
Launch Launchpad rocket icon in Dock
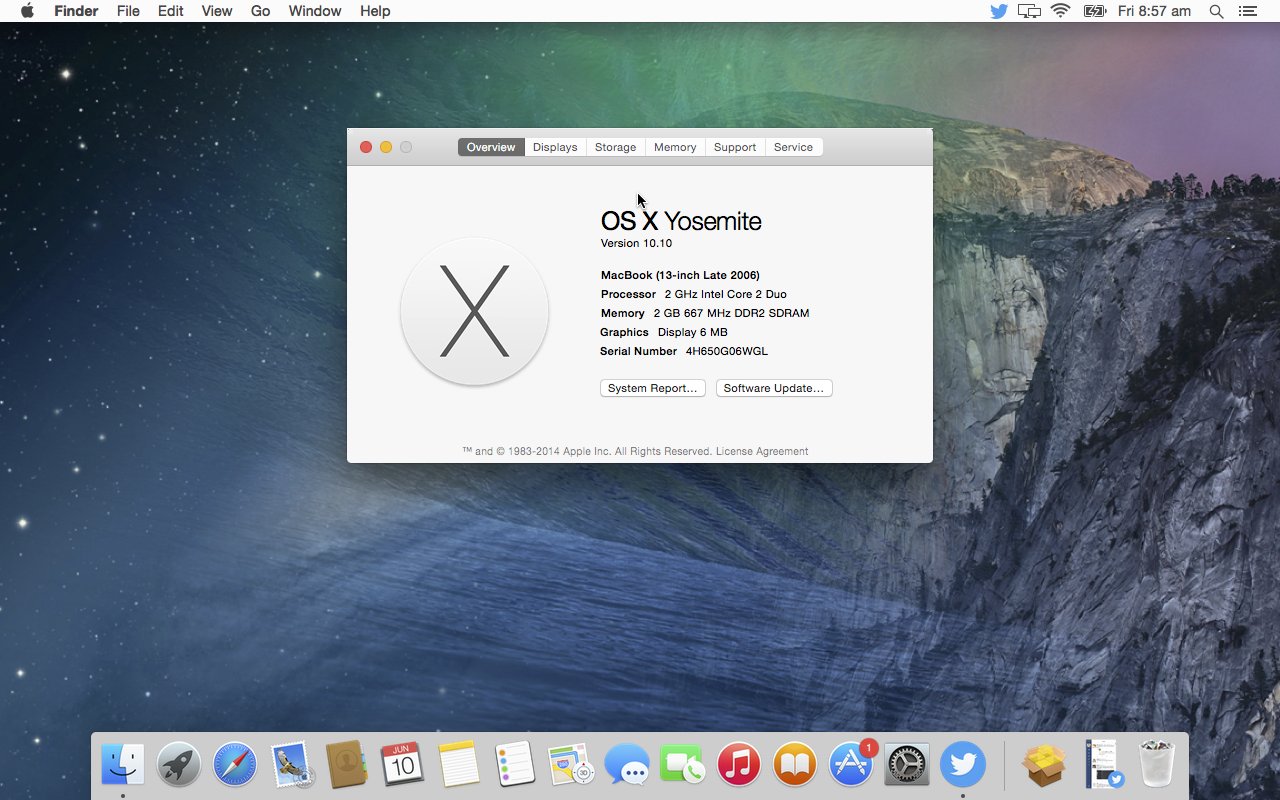click(180, 765)
